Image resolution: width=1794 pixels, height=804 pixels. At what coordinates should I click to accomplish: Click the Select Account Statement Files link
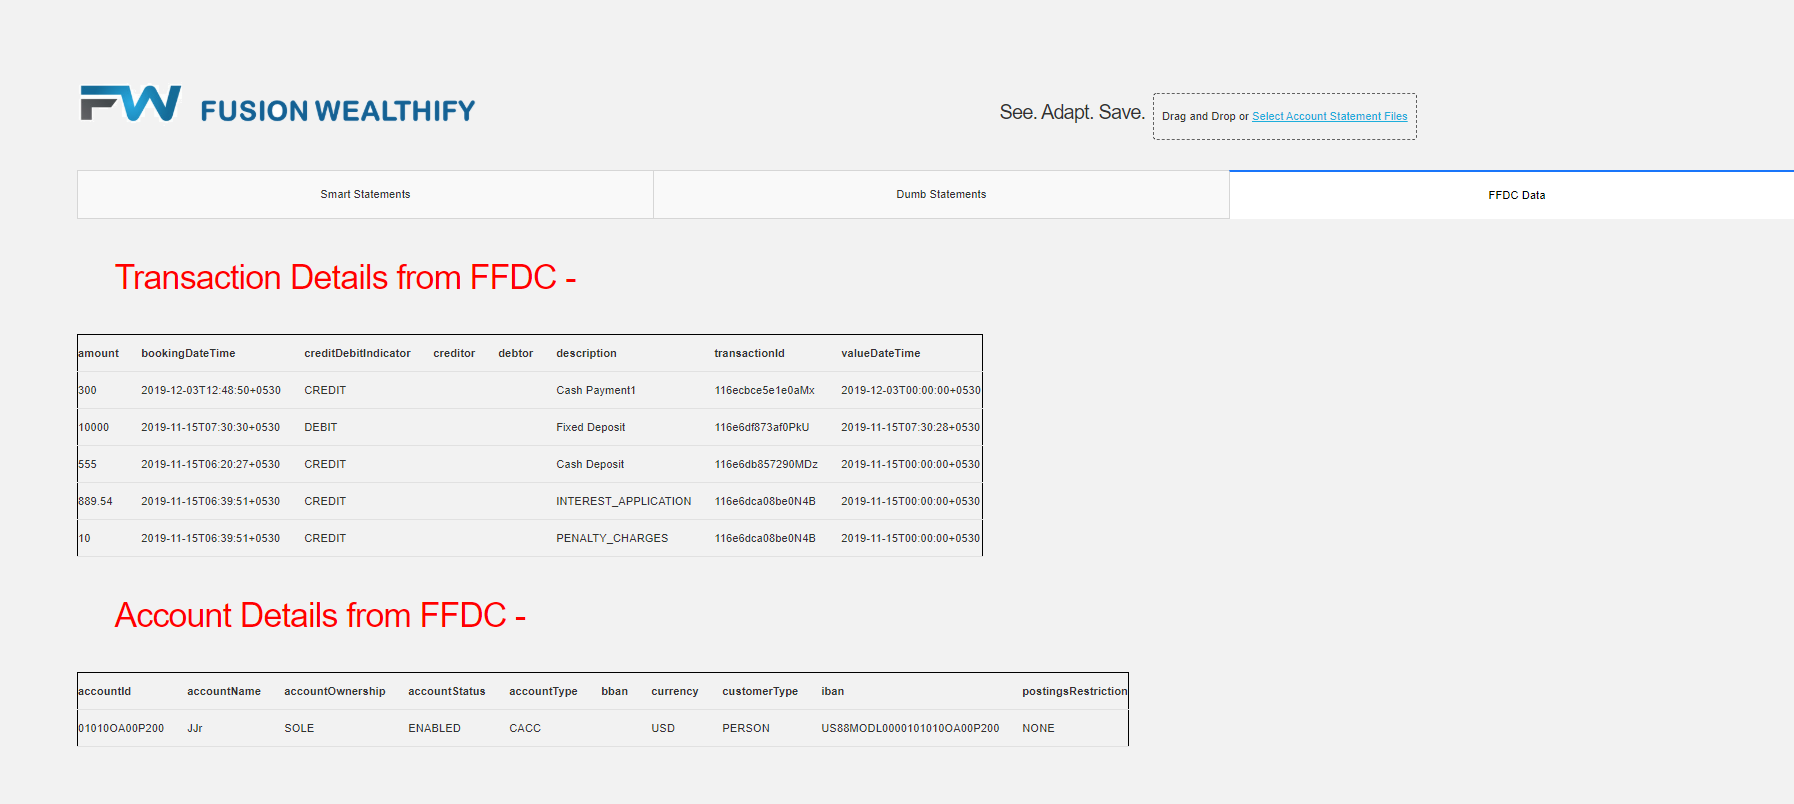pyautogui.click(x=1329, y=116)
